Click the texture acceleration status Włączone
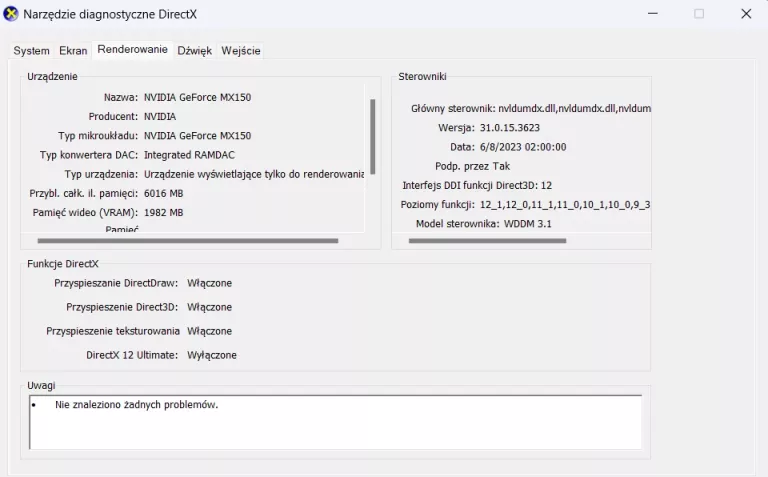The height and width of the screenshot is (477, 768). 209,331
